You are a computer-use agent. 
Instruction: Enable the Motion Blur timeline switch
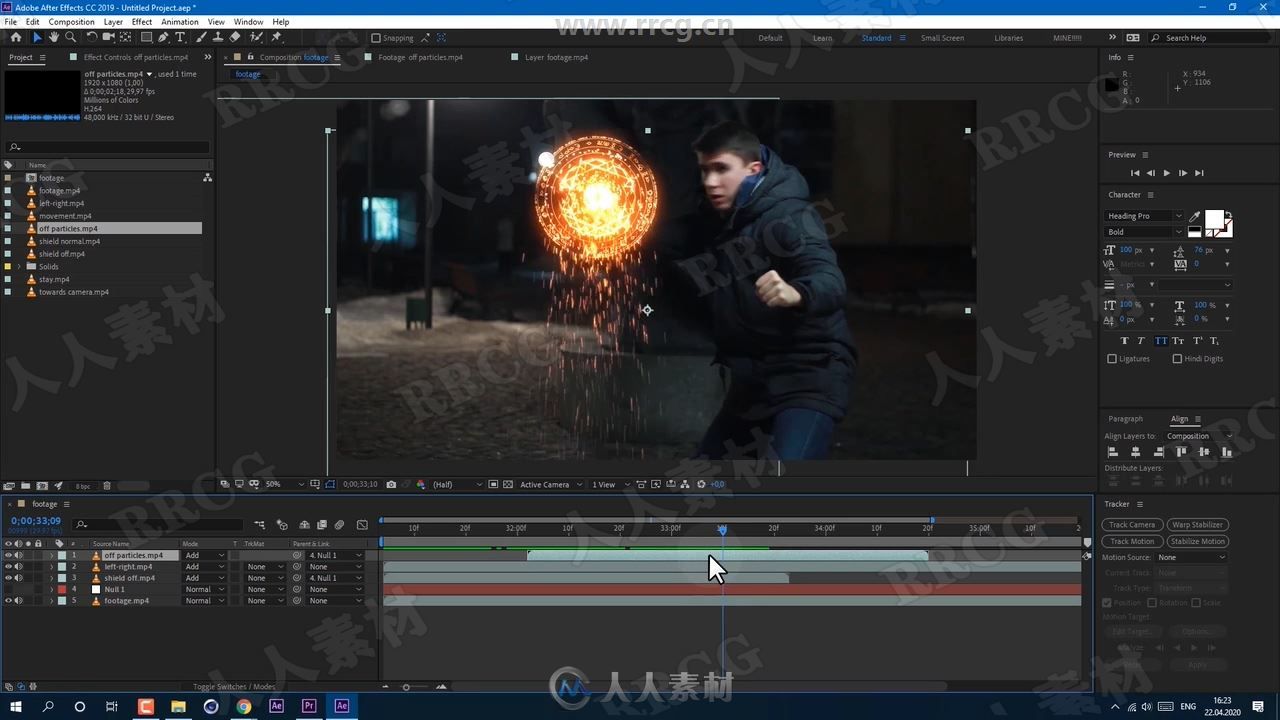(339, 524)
